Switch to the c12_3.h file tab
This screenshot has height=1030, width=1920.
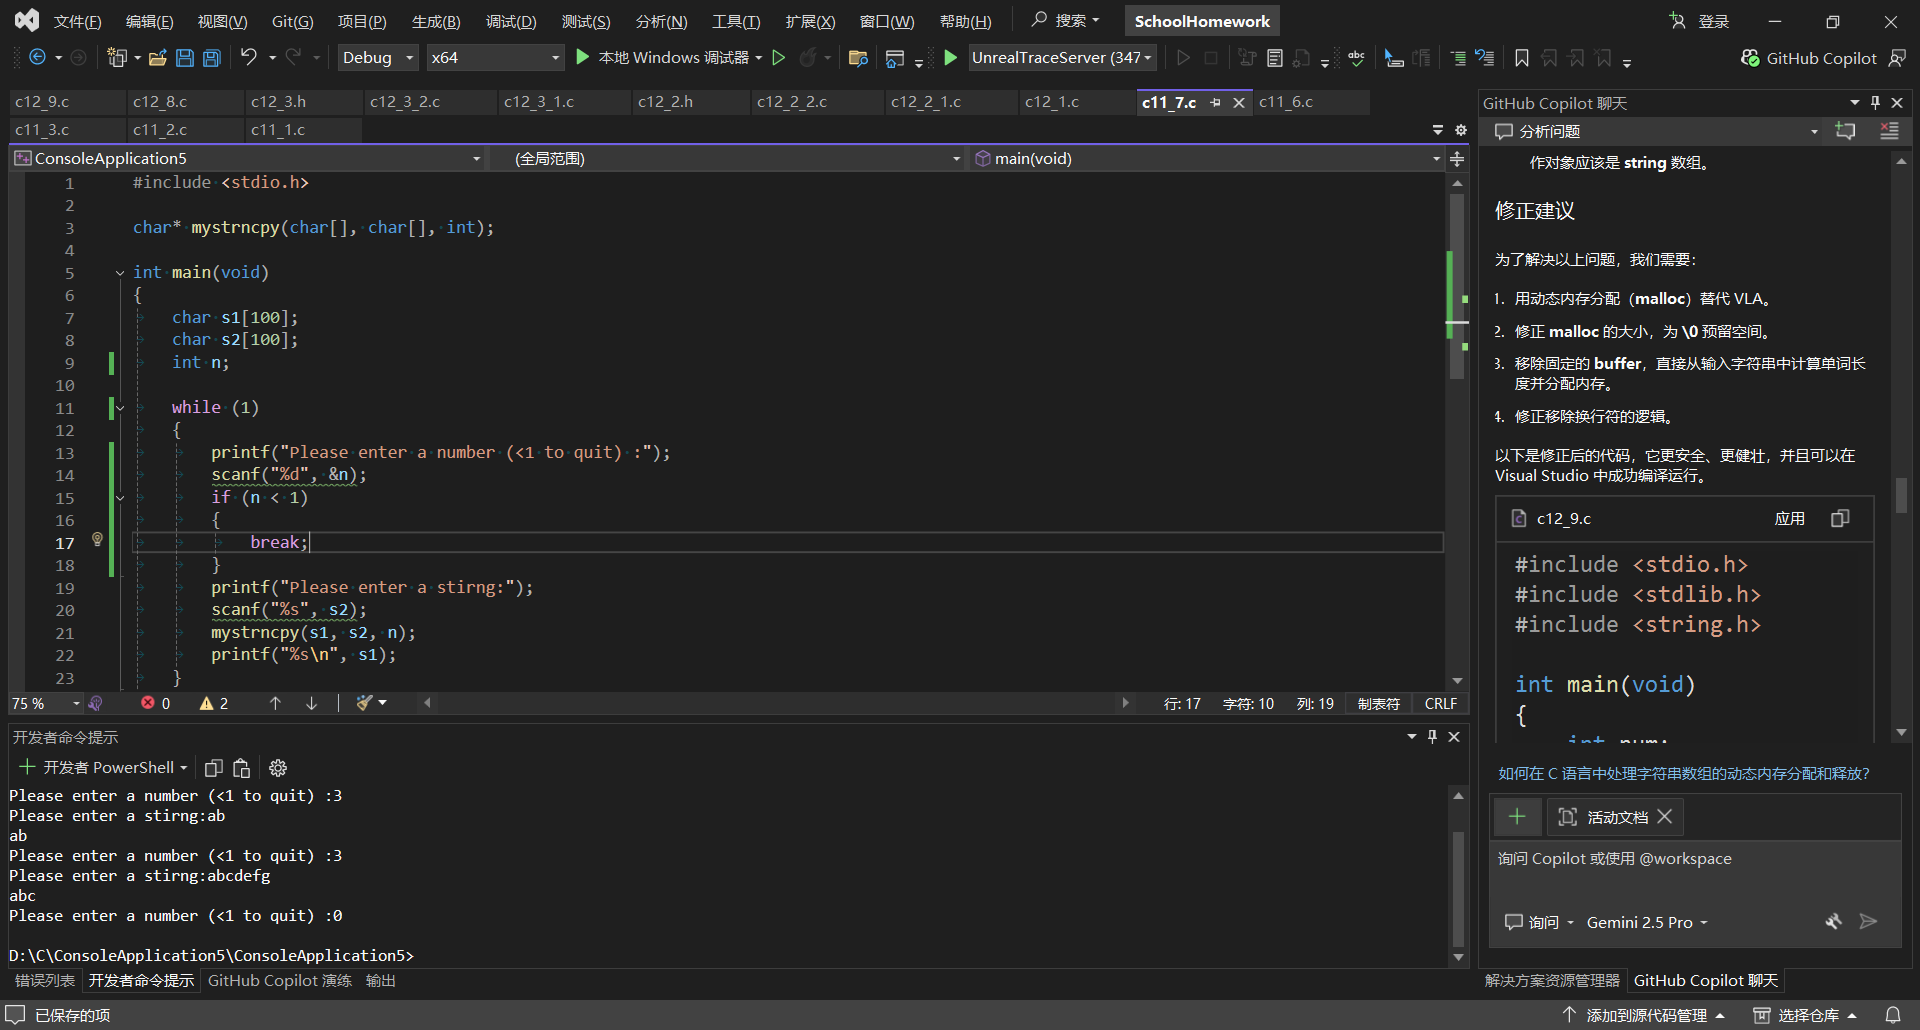pyautogui.click(x=278, y=102)
